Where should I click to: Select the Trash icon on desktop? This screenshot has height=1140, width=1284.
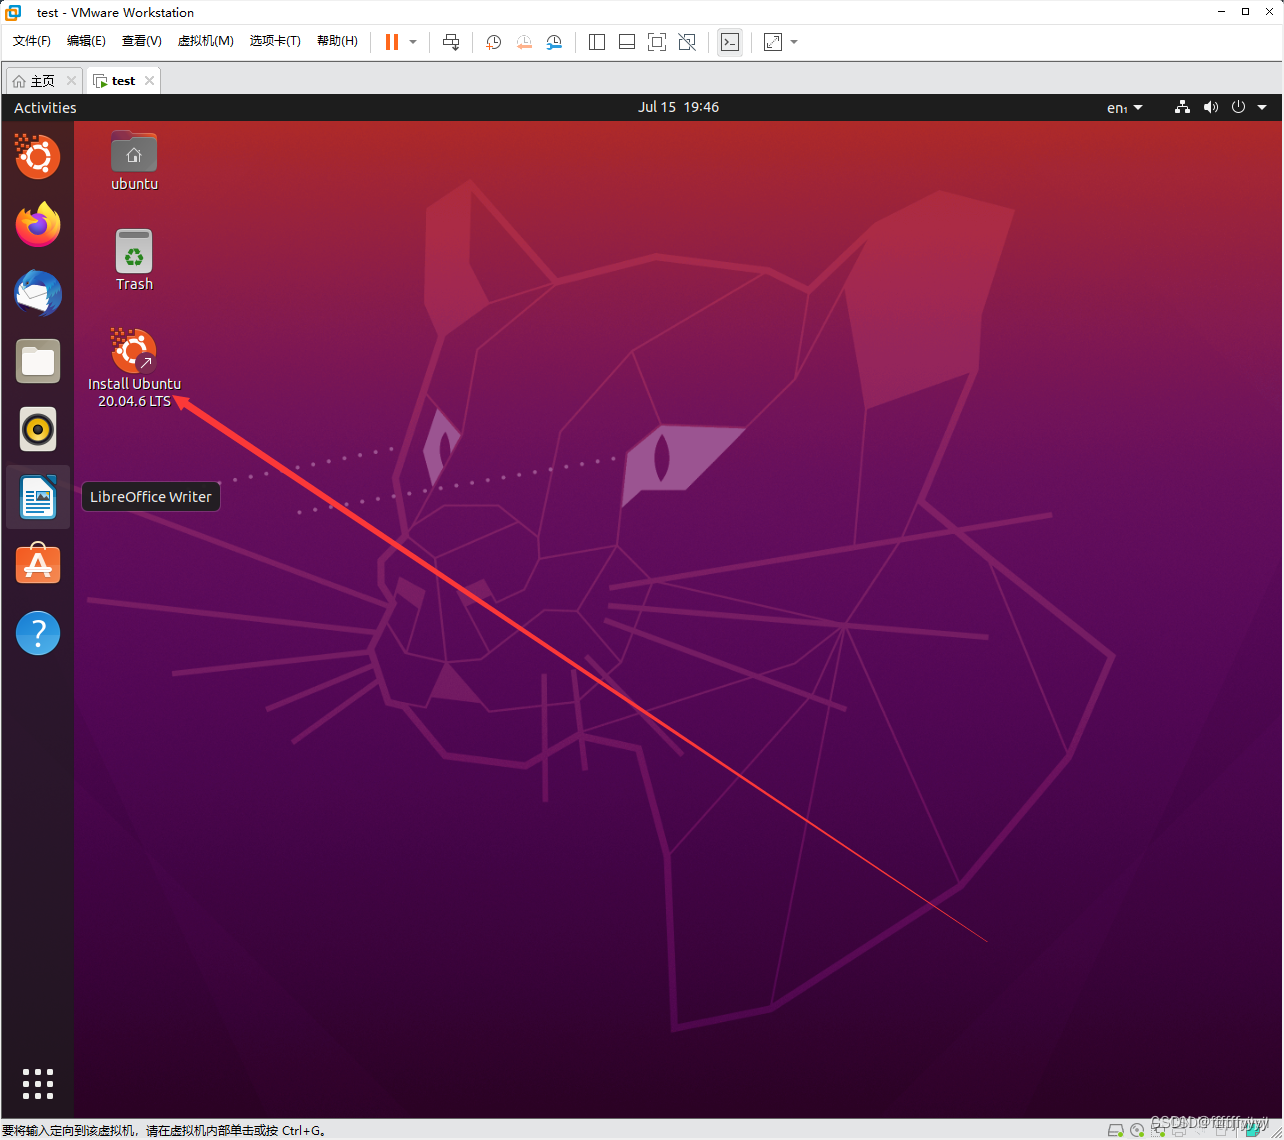[x=134, y=260]
